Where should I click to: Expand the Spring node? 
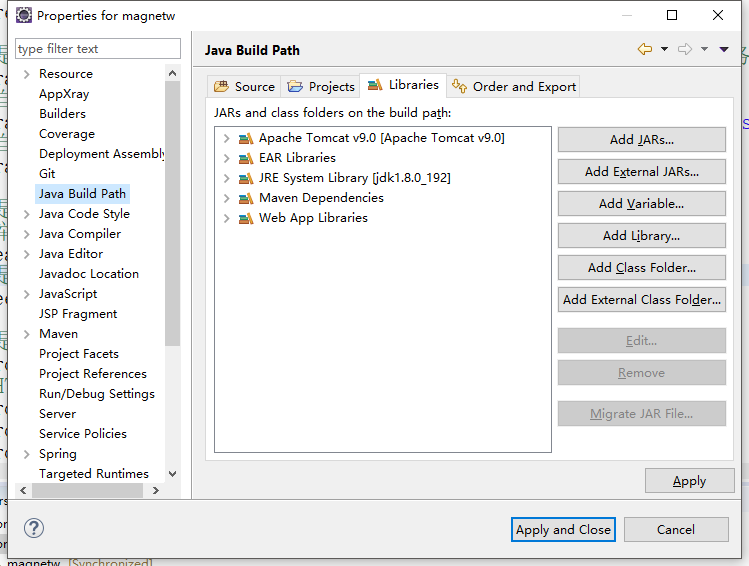point(27,454)
